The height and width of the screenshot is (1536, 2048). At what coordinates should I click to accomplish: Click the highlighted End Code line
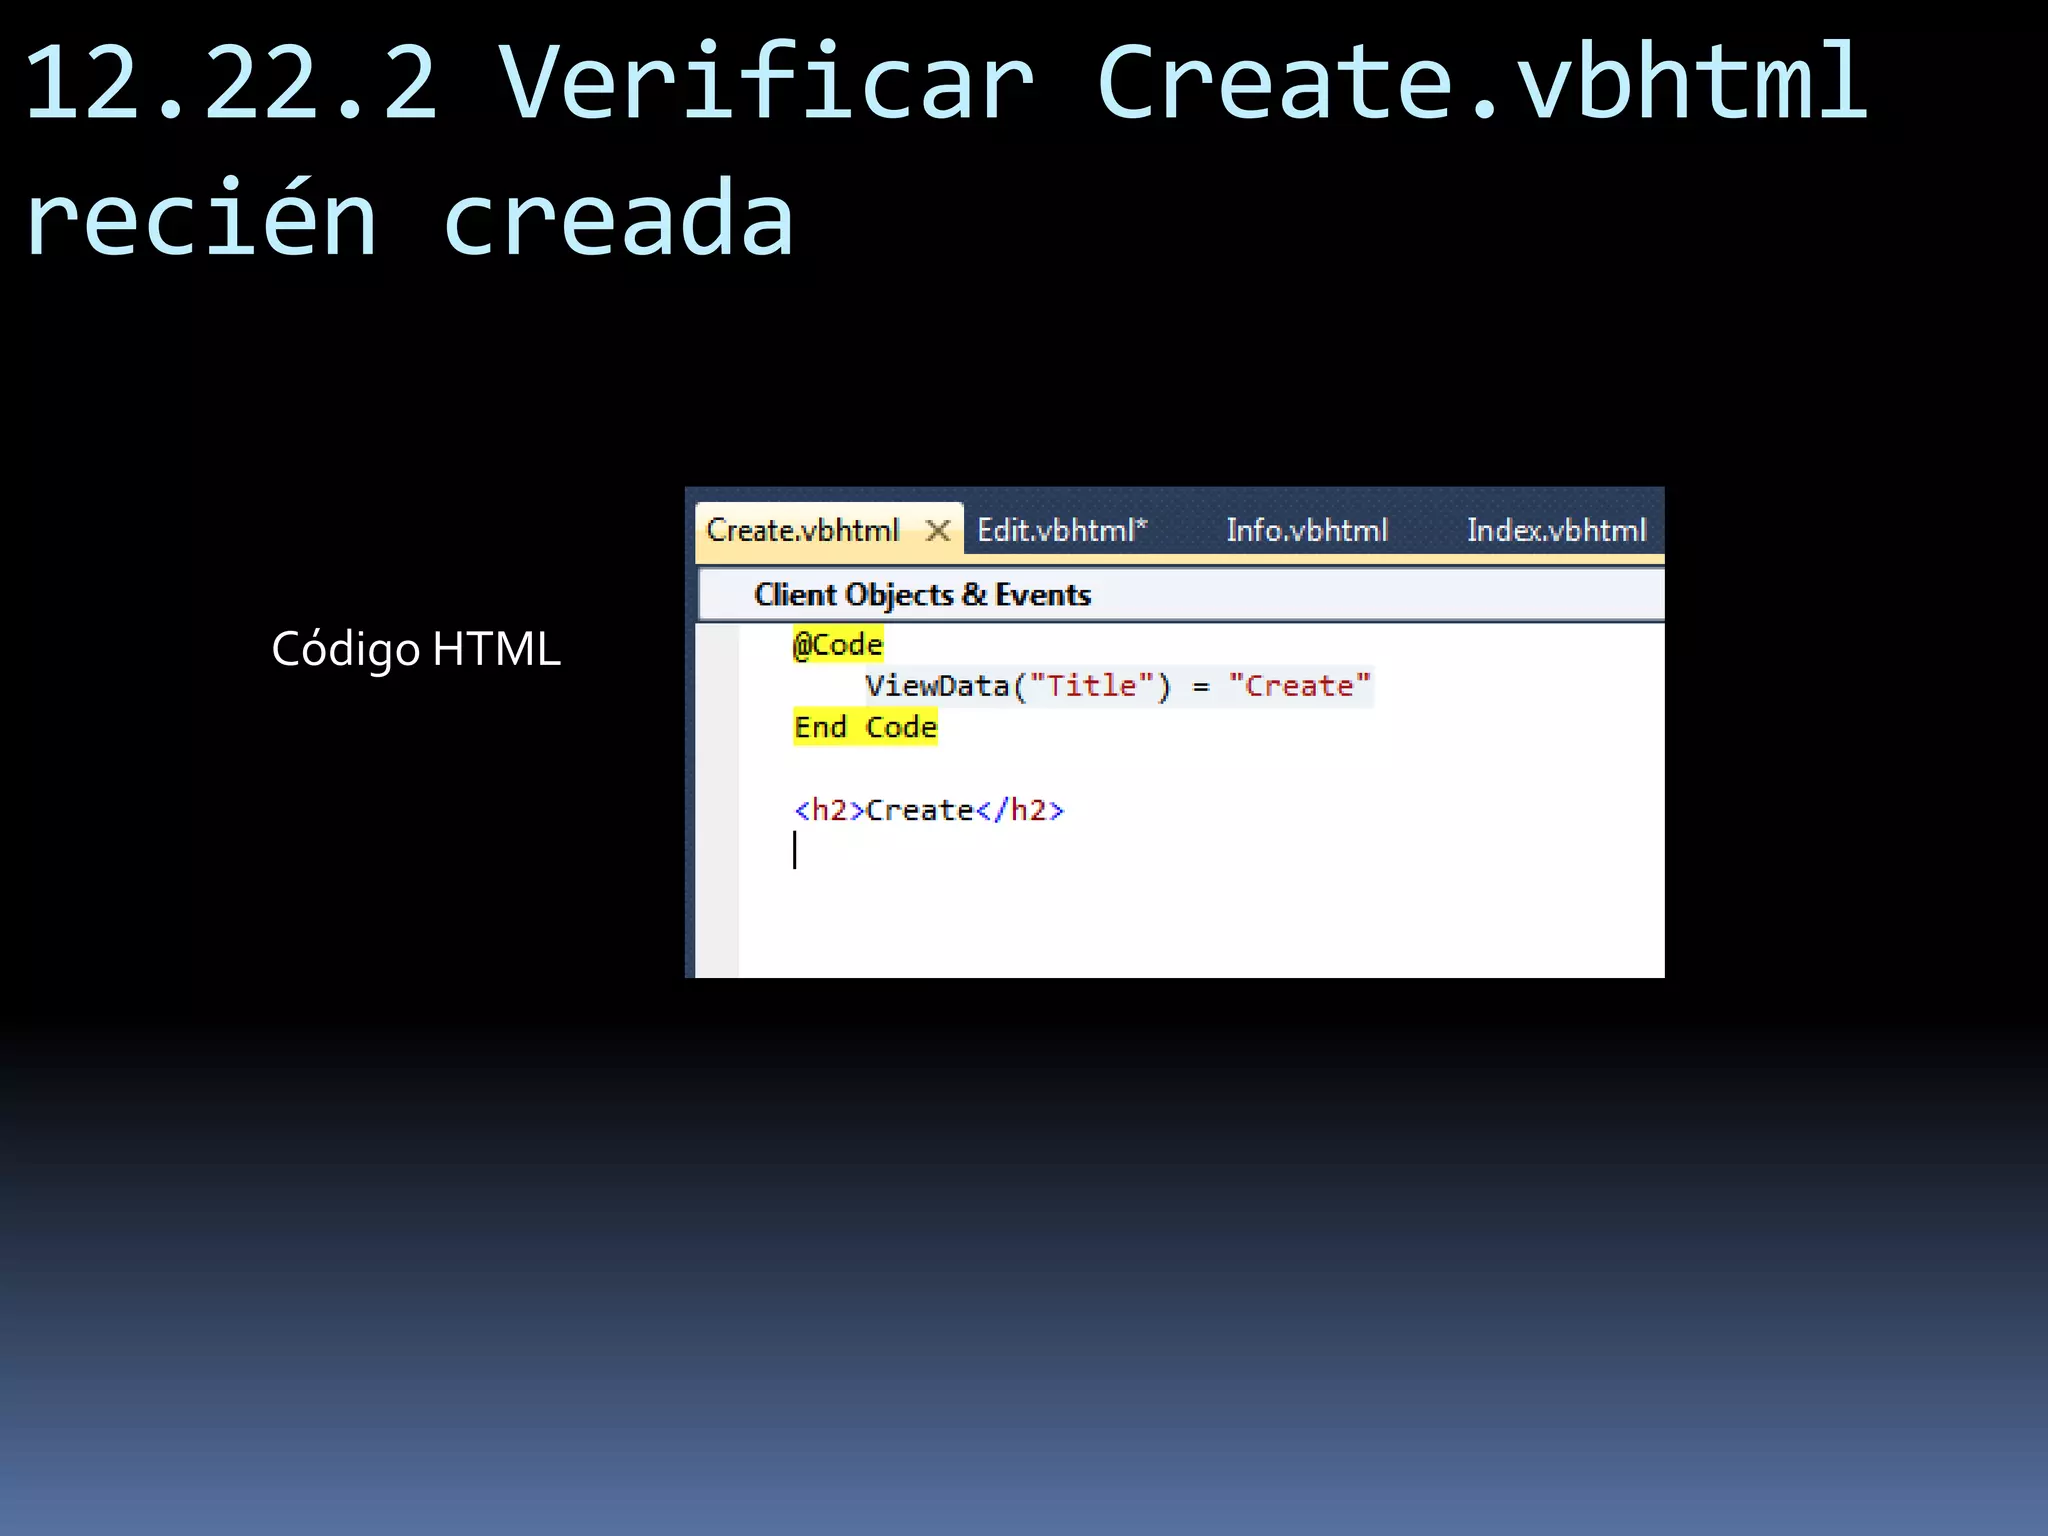tap(865, 728)
